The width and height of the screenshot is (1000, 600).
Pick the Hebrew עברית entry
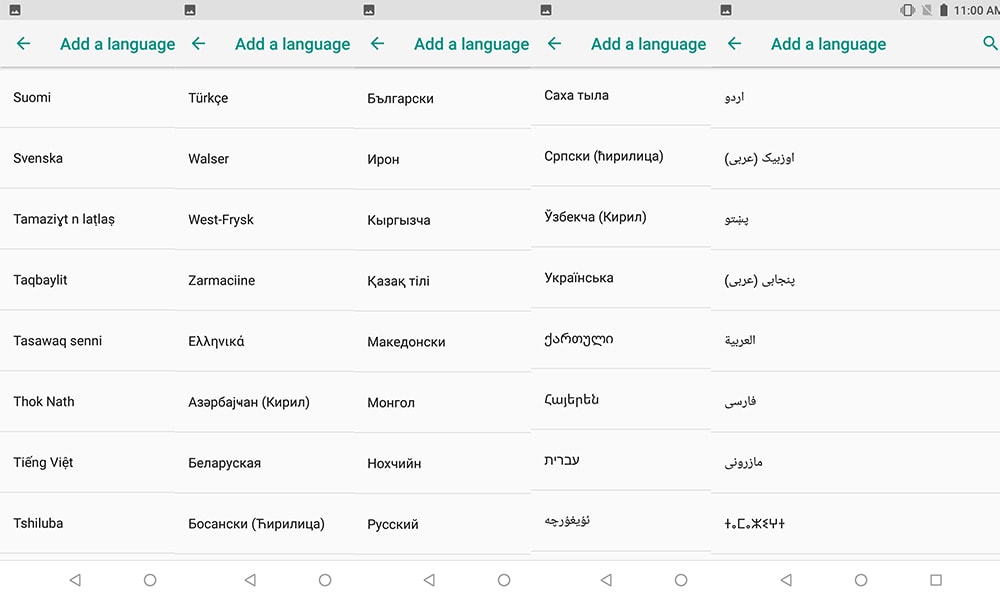(x=621, y=460)
